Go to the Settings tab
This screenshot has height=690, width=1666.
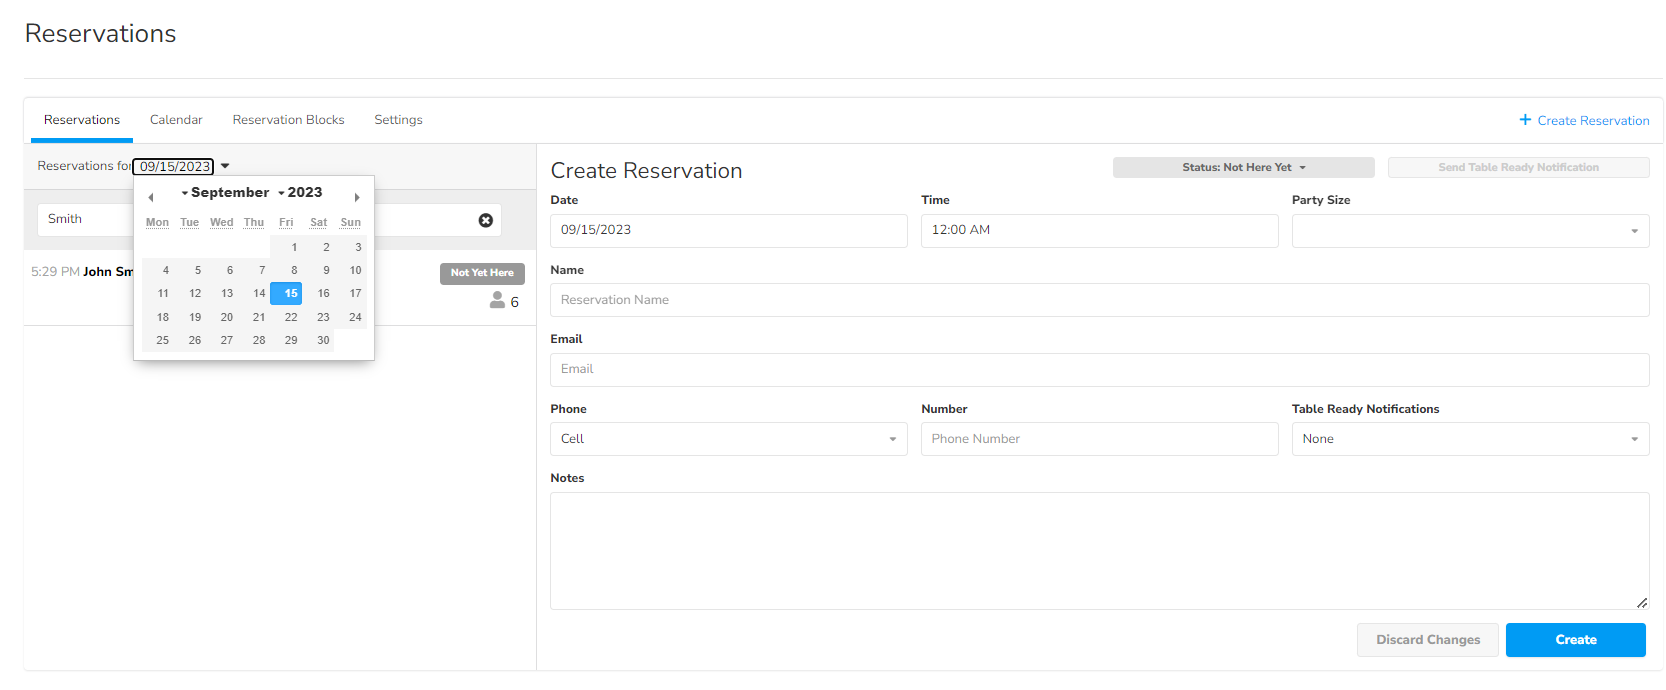point(398,120)
